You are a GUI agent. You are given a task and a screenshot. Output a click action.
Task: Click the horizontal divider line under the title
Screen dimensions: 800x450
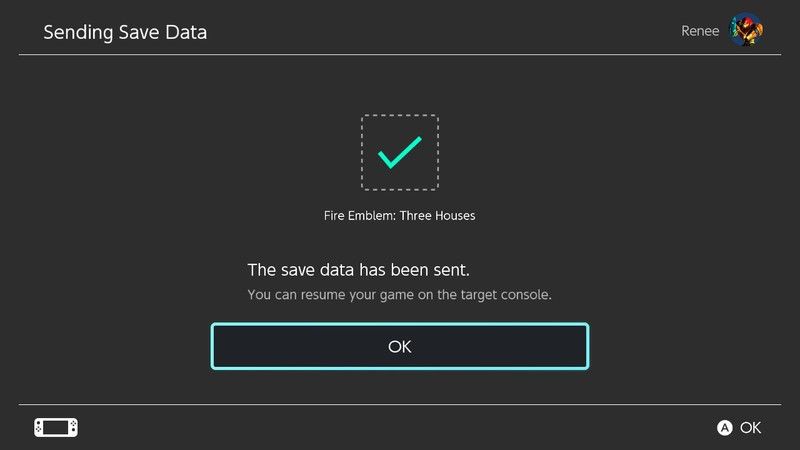point(400,54)
